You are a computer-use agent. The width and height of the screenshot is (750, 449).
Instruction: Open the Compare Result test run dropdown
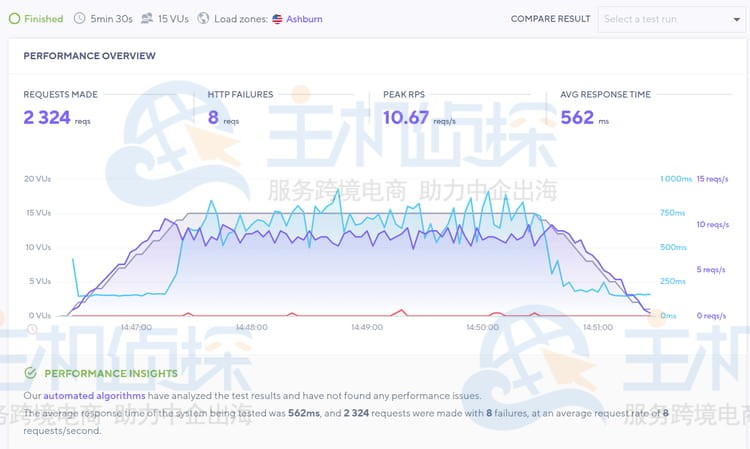coord(669,19)
